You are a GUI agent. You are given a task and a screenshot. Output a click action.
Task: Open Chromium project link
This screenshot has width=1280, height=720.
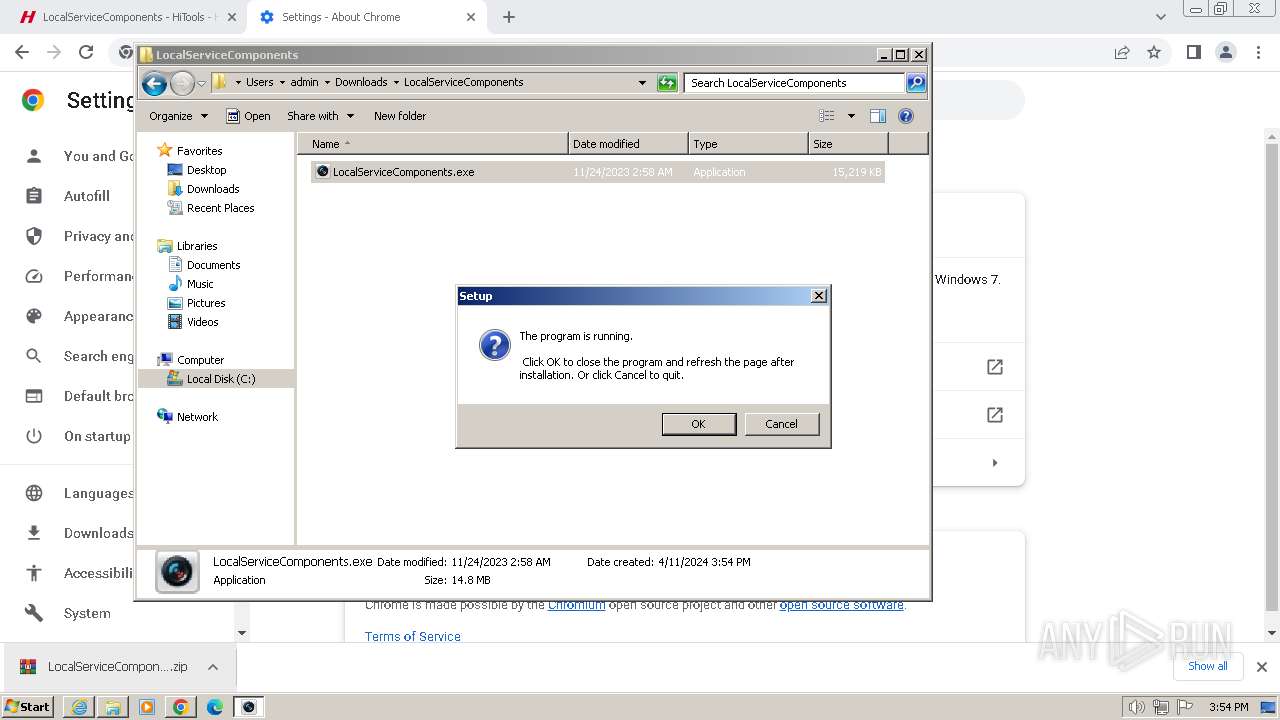(576, 605)
